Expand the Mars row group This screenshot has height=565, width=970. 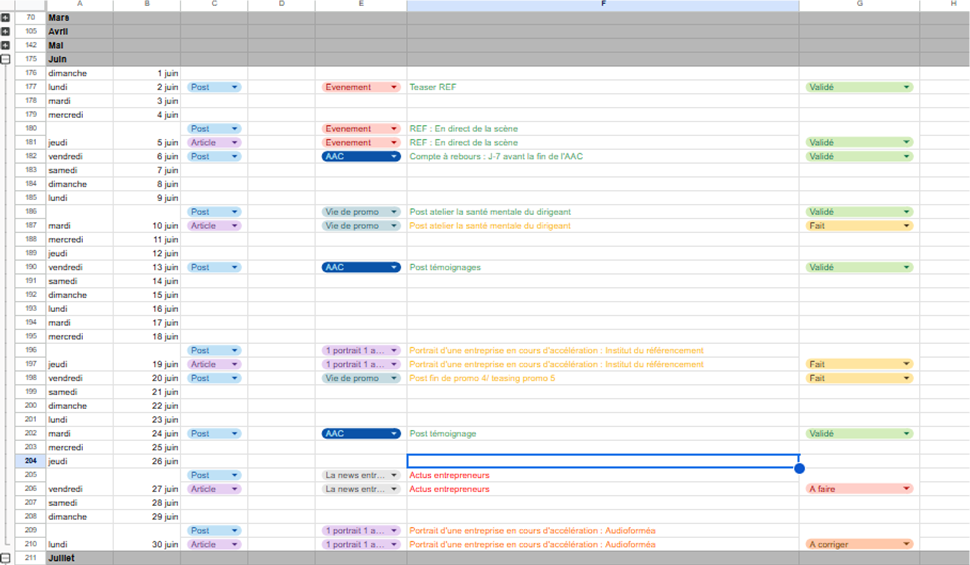click(x=5, y=17)
